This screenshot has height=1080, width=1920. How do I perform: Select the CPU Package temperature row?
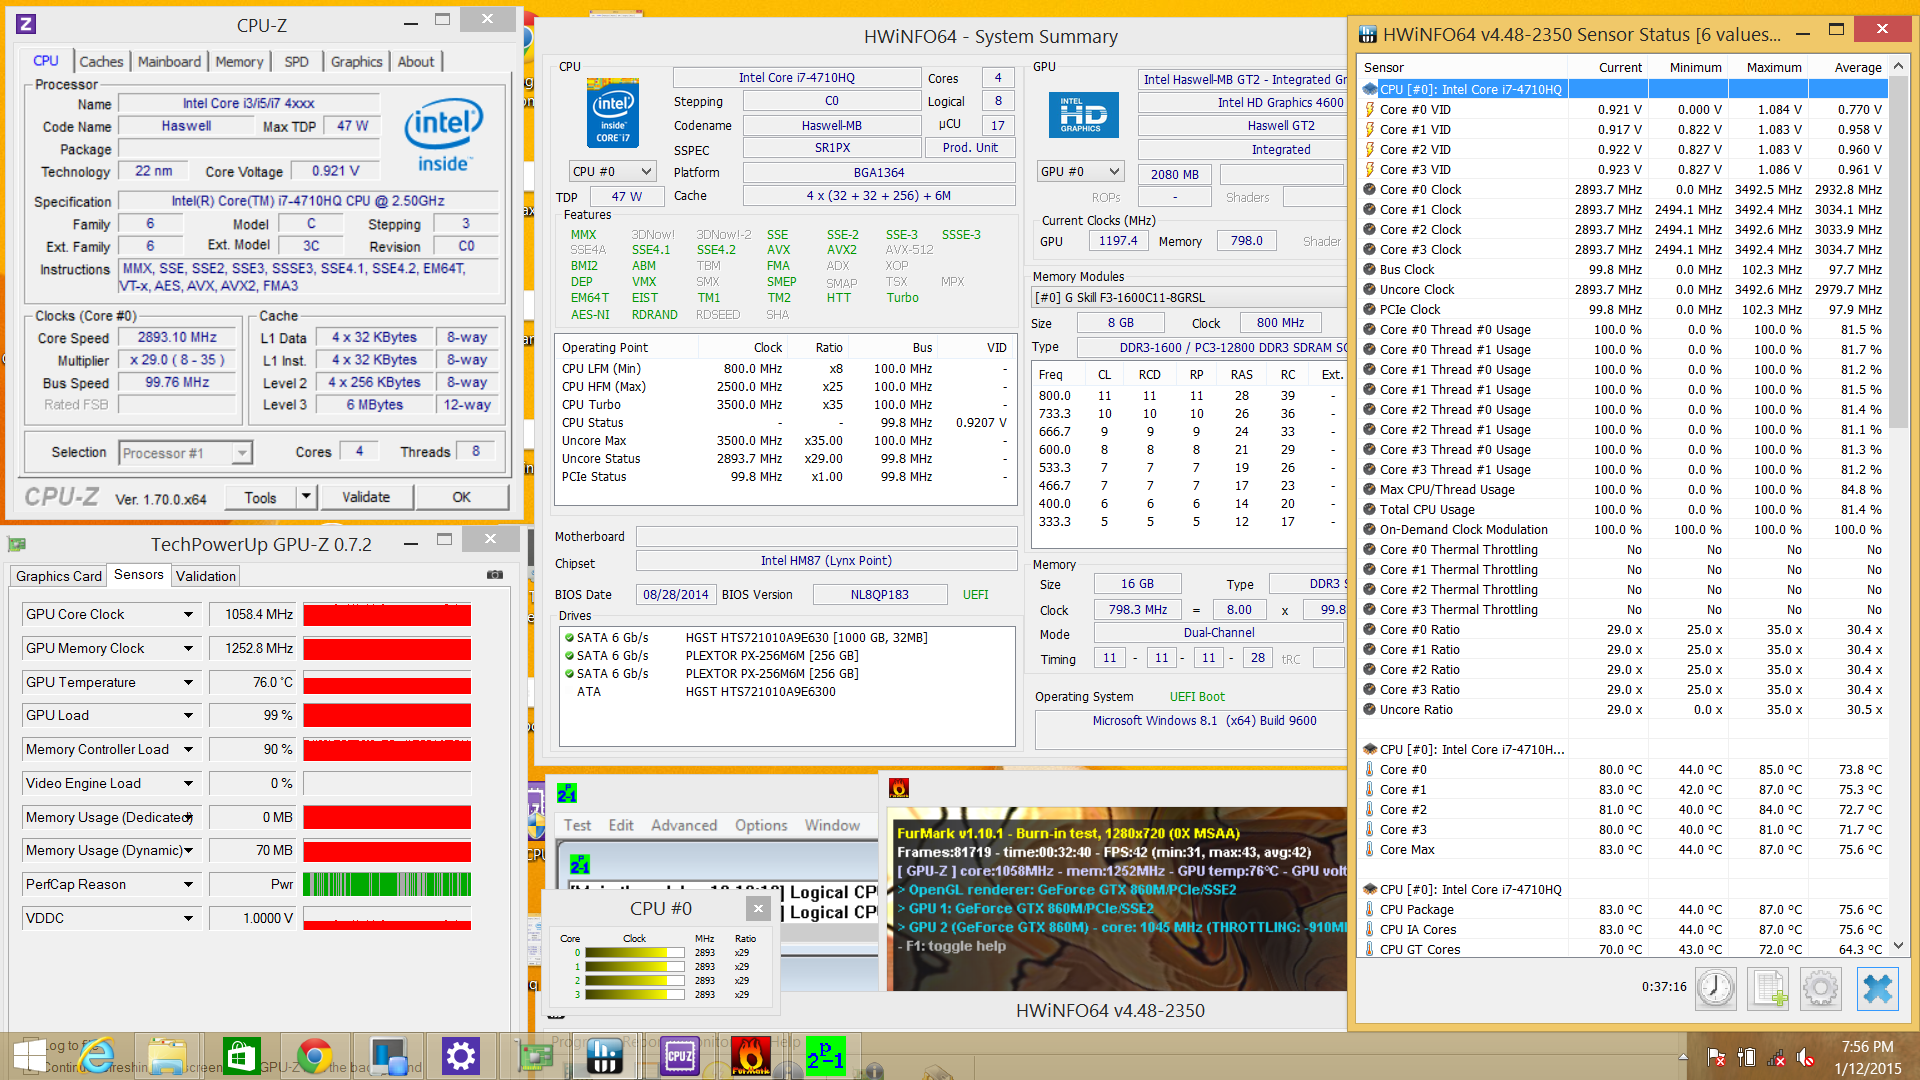tap(1624, 910)
